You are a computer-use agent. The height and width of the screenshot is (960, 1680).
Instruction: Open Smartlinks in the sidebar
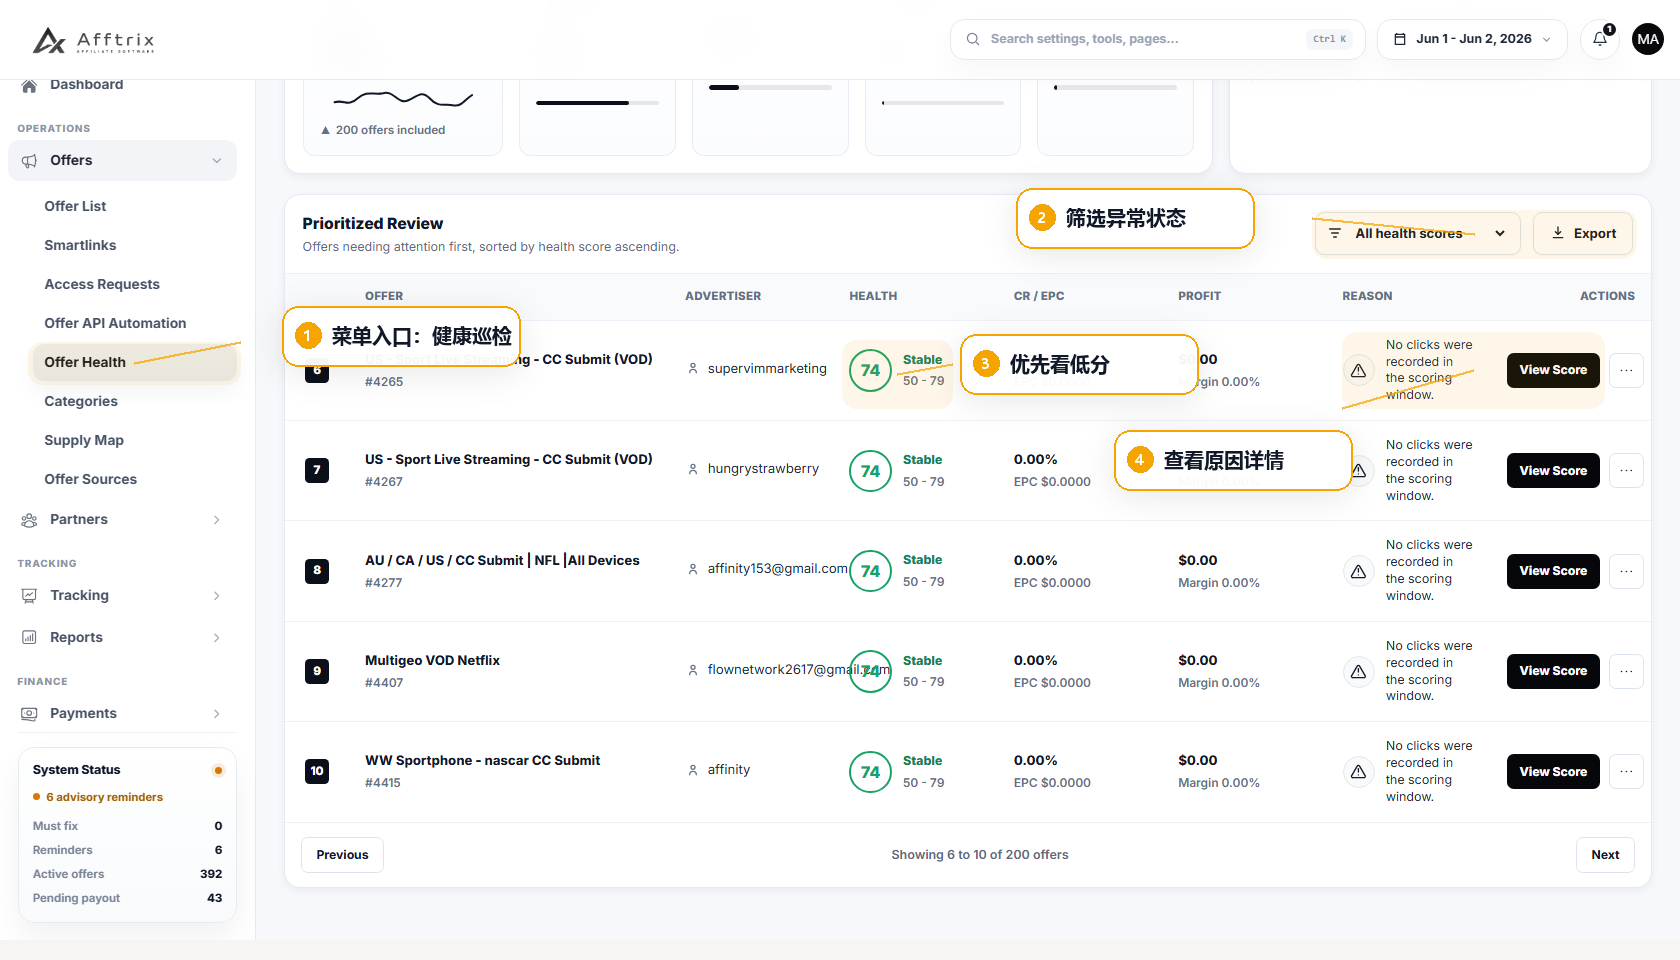coord(80,245)
